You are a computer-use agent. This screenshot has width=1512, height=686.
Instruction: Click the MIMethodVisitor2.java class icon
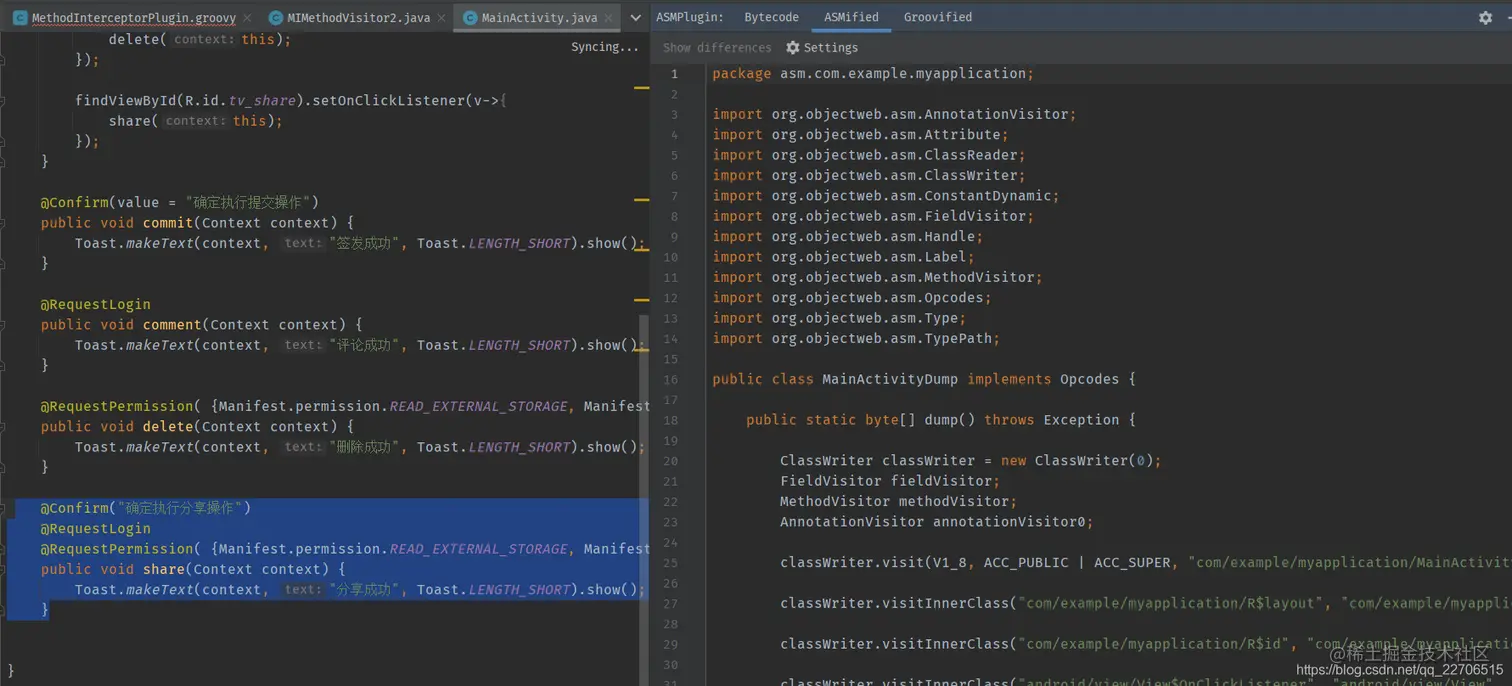(276, 17)
